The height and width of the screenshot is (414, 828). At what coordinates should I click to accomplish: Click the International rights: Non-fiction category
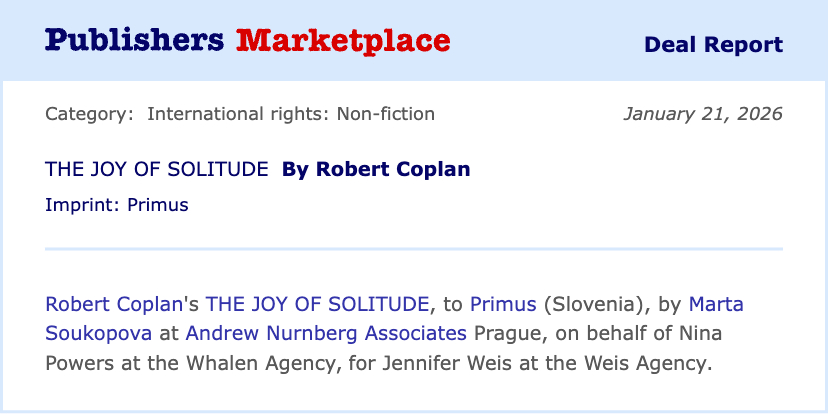(291, 114)
